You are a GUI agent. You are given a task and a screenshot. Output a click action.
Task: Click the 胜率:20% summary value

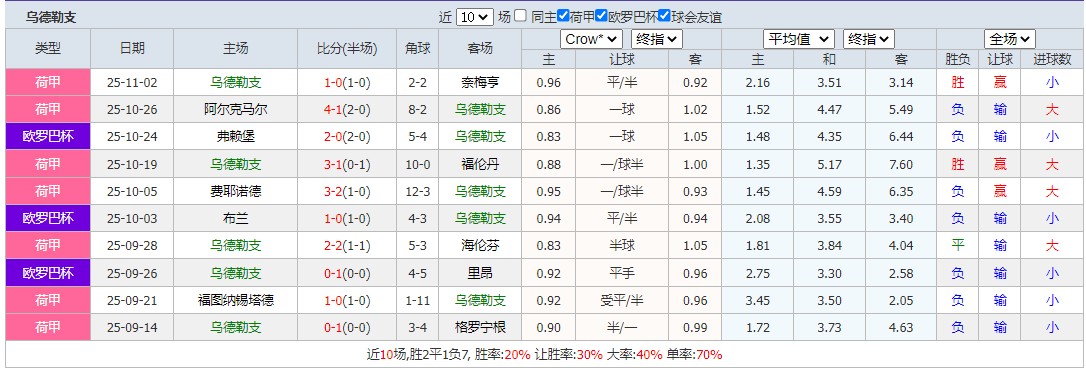(x=504, y=354)
